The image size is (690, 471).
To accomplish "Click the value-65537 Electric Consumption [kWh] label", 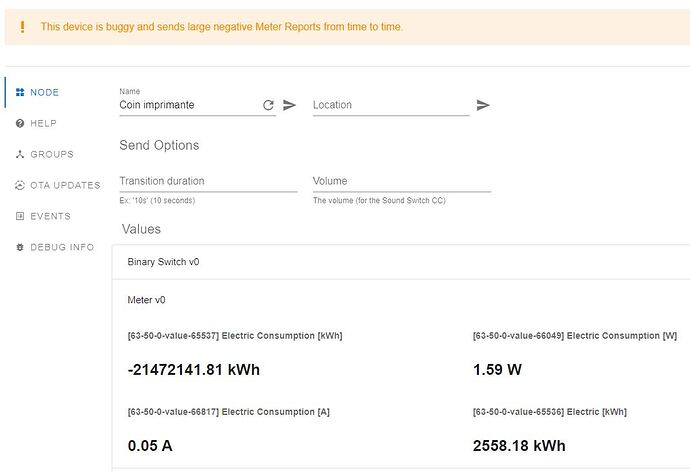I will [235, 336].
